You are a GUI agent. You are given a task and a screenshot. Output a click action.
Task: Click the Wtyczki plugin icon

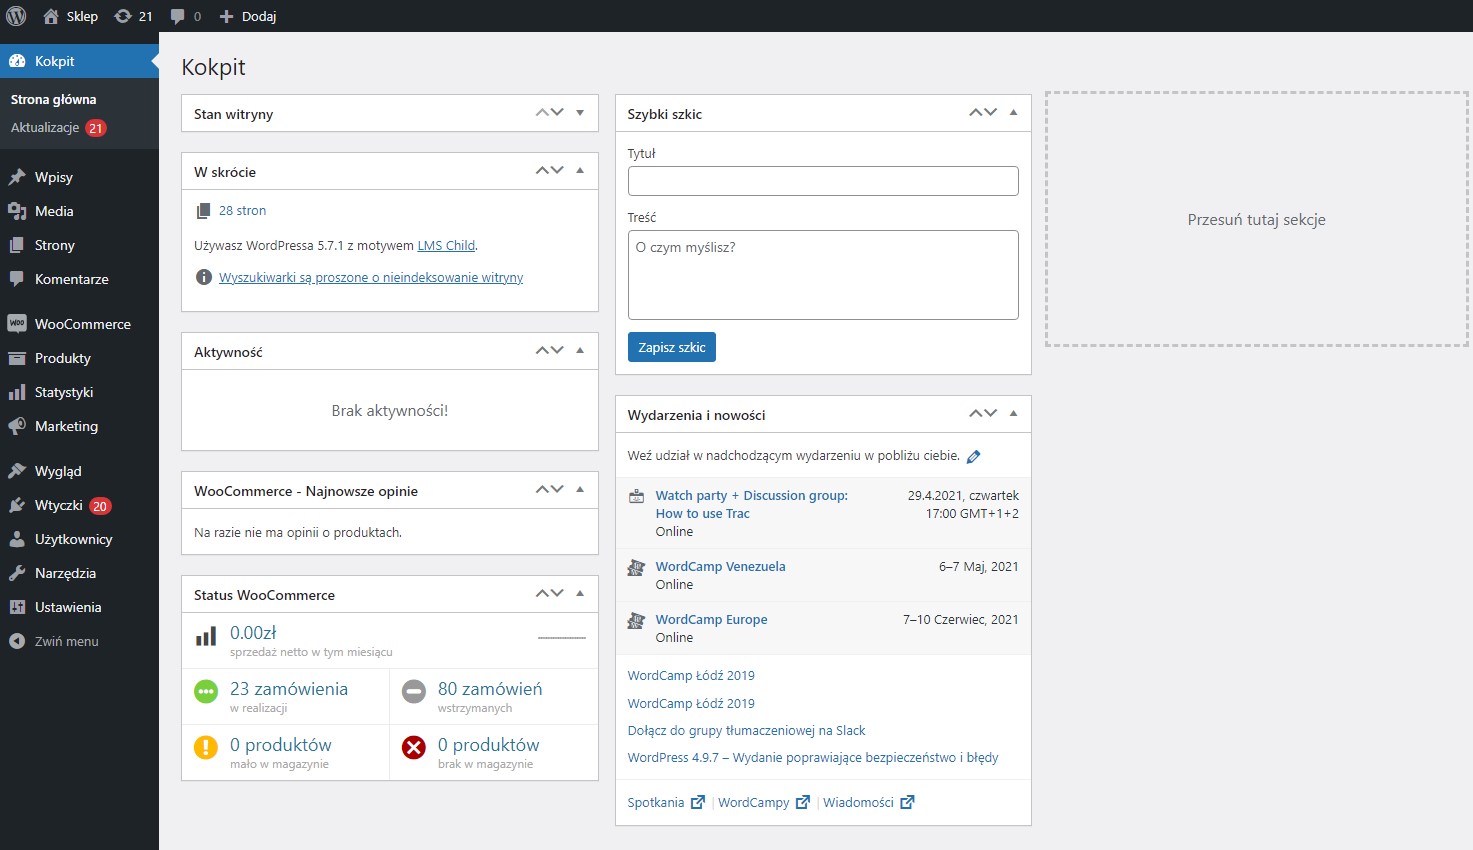[17, 505]
